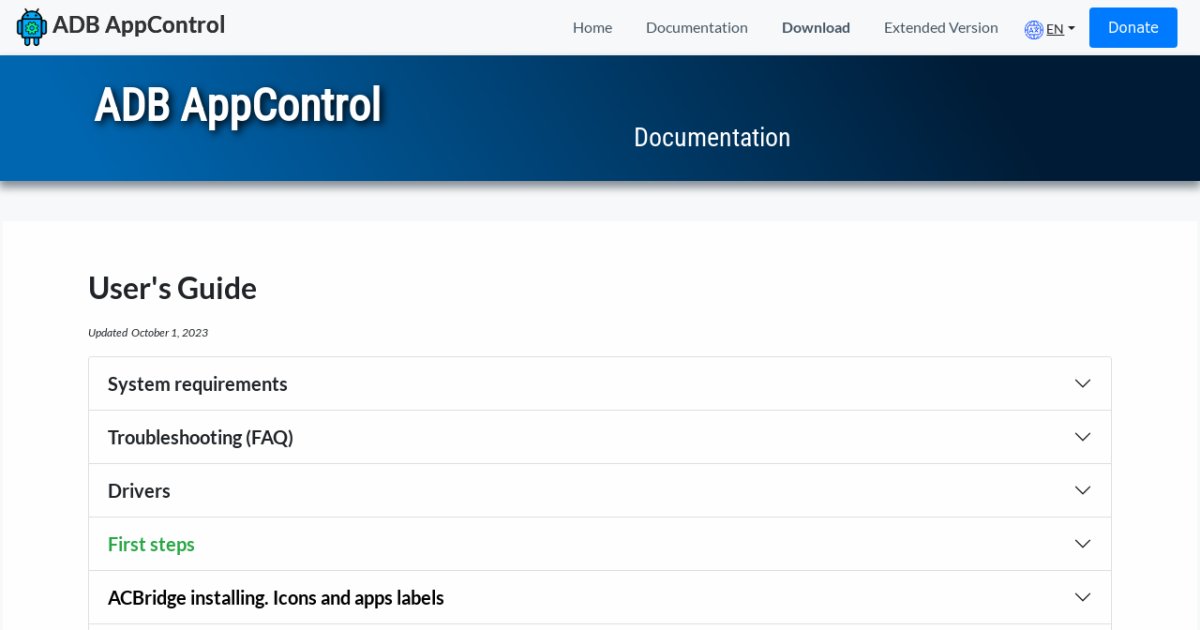Screen dimensions: 1200x630
Task: Expand the First steps section
Action: (x=600, y=544)
